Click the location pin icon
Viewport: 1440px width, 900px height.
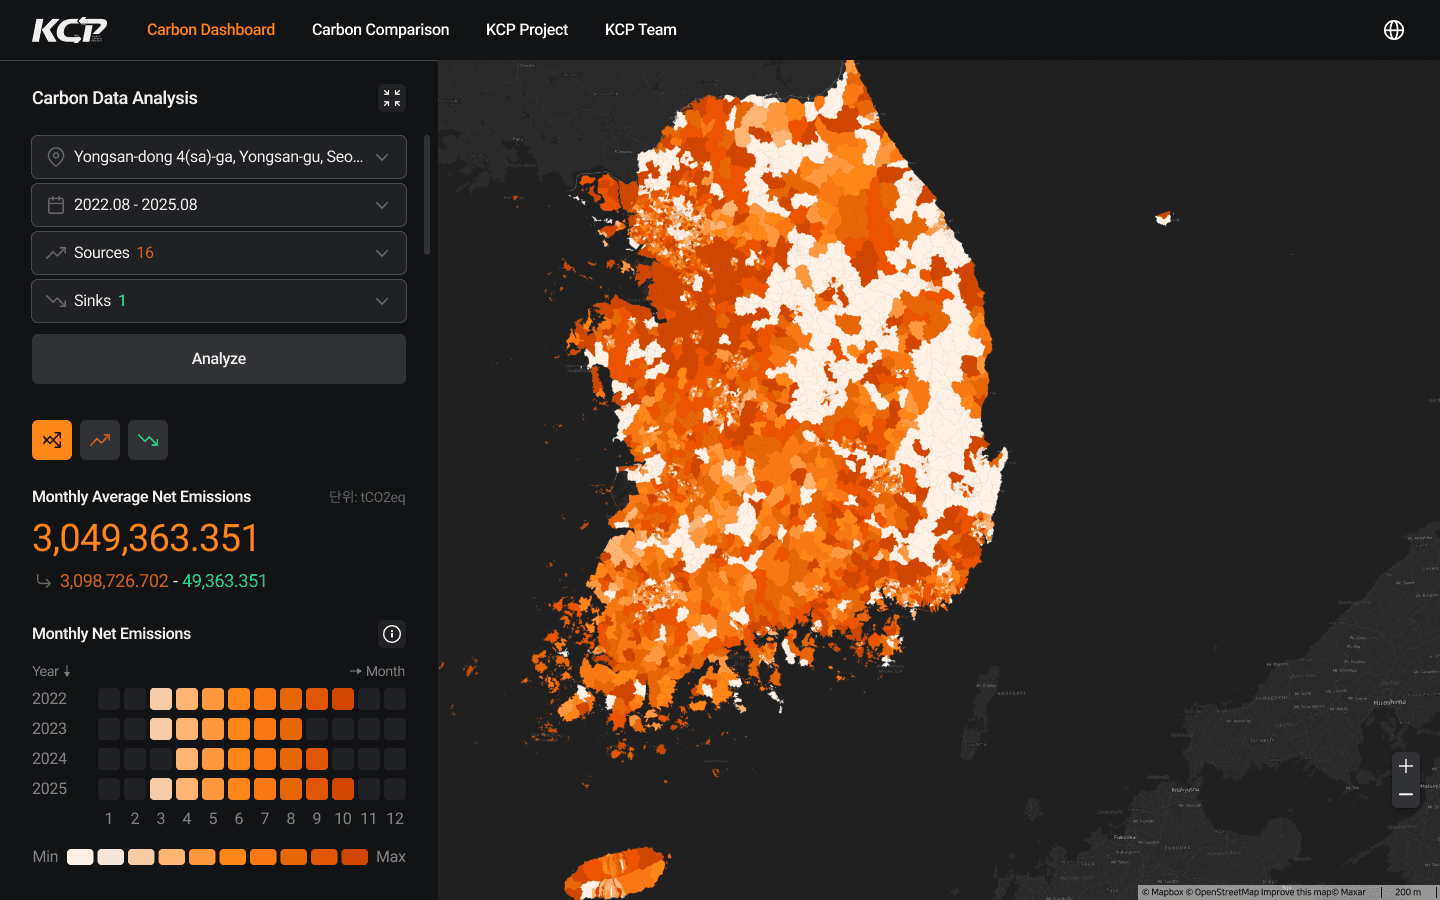coord(56,157)
